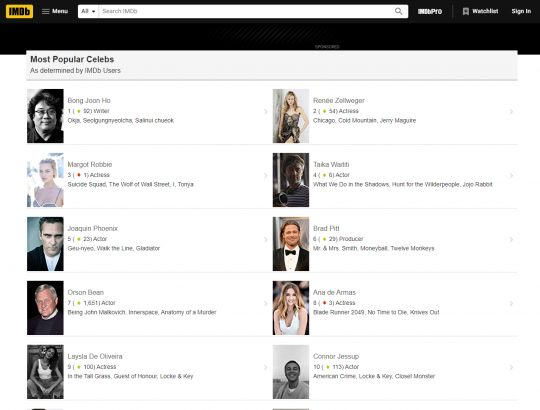This screenshot has width=540, height=410.
Task: Open Taika Waititi name link
Action: 331,165
